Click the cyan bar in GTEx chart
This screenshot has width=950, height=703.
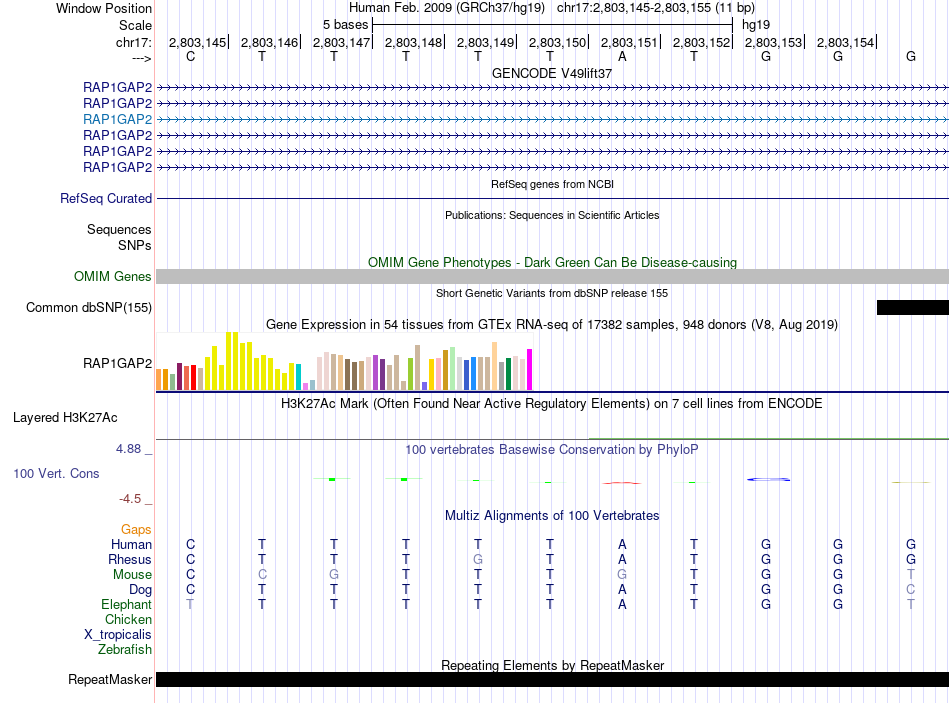(298, 376)
